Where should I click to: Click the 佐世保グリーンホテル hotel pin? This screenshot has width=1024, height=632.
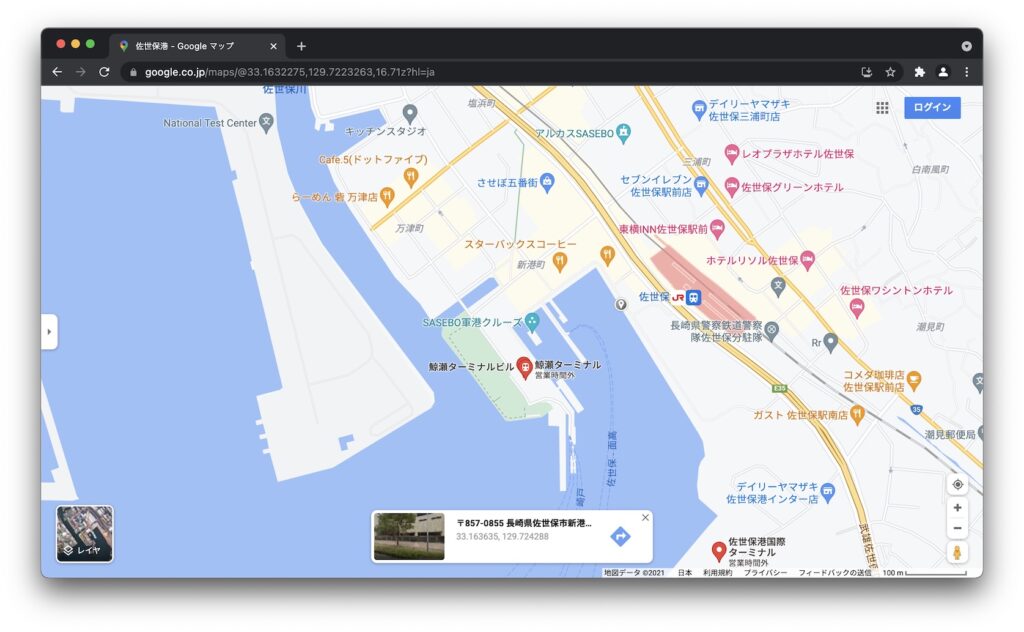(732, 187)
